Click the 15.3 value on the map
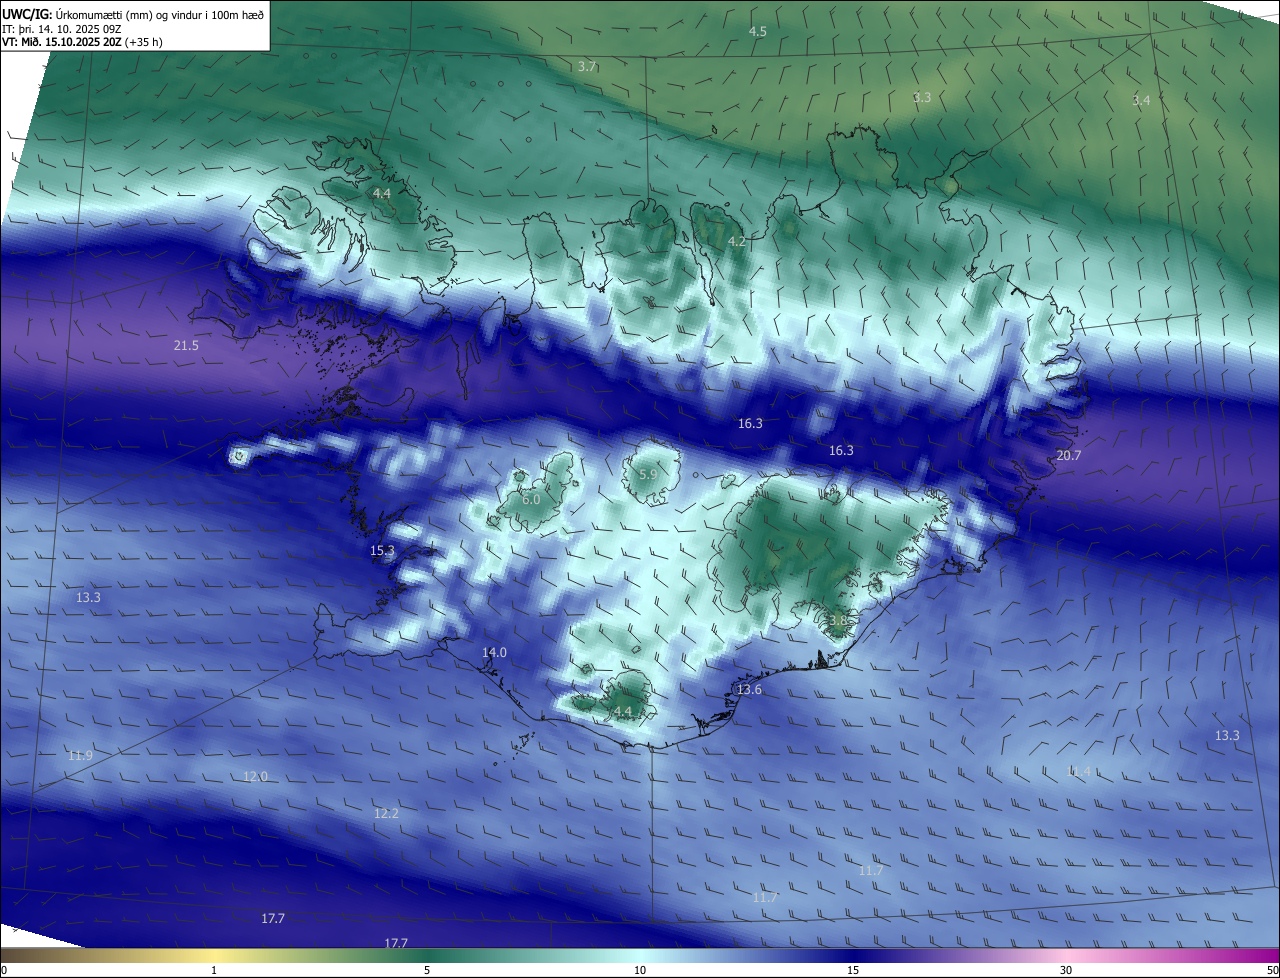1280x978 pixels. (x=382, y=550)
